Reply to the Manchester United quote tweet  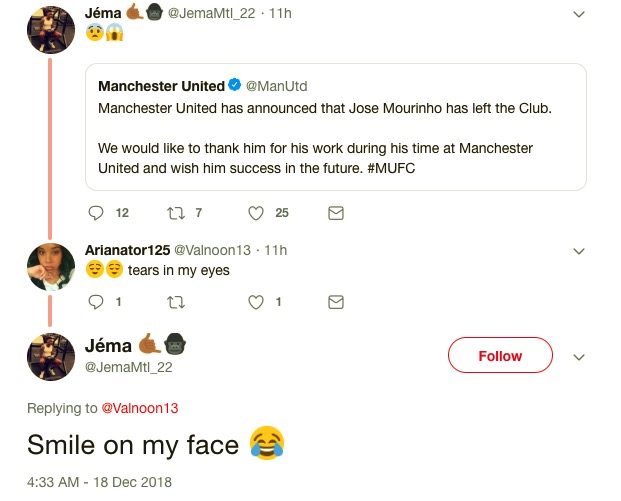click(x=96, y=213)
